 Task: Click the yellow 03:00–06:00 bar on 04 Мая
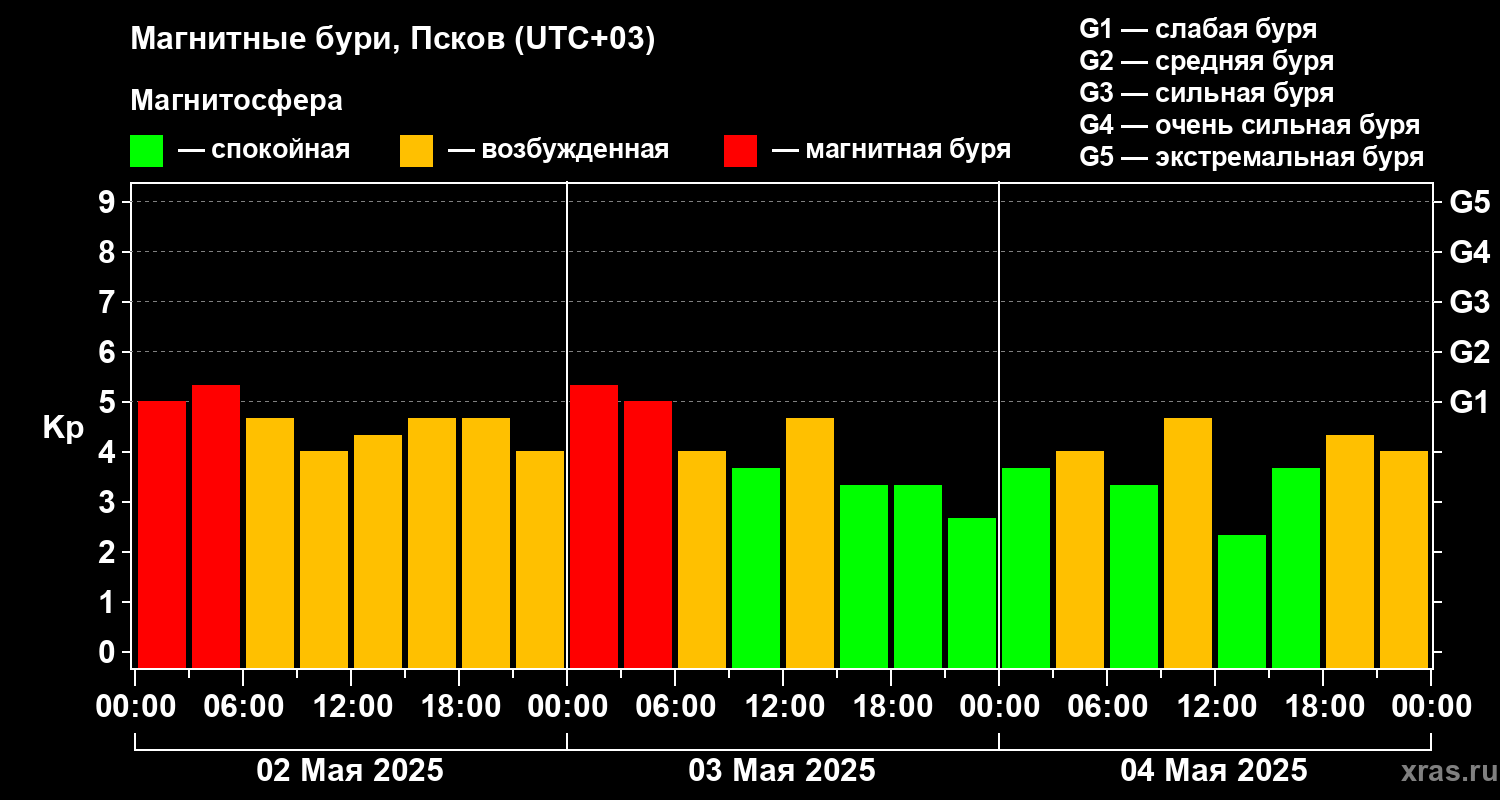click(1080, 559)
